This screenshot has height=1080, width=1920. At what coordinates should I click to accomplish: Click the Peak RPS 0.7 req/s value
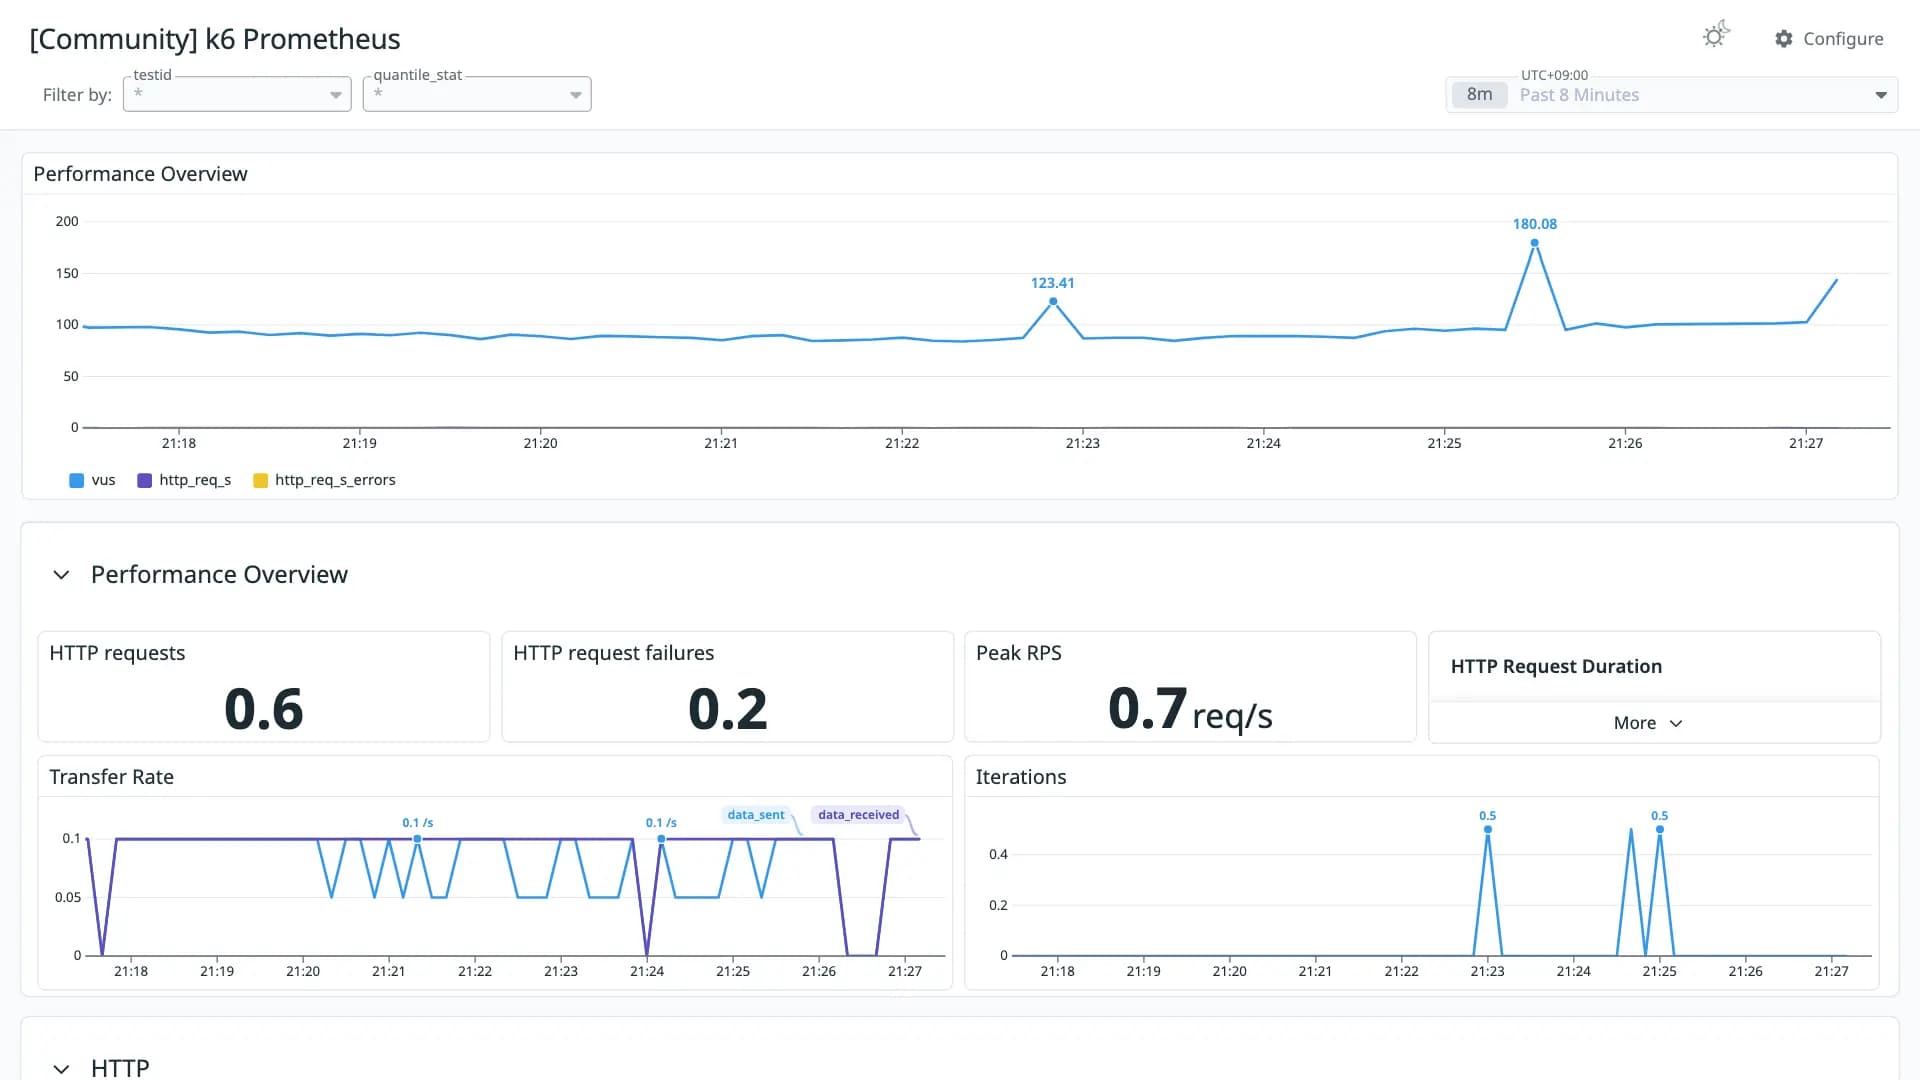pyautogui.click(x=1190, y=709)
